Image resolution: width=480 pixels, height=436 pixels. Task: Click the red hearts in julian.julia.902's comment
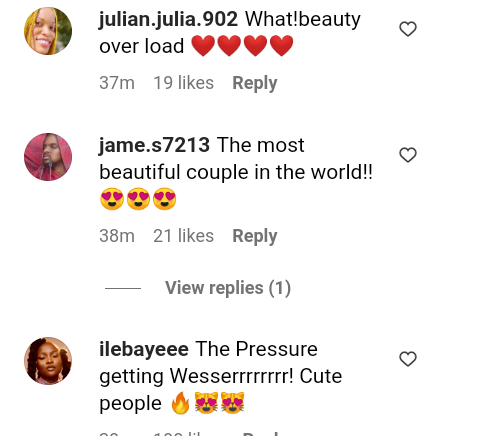[242, 46]
